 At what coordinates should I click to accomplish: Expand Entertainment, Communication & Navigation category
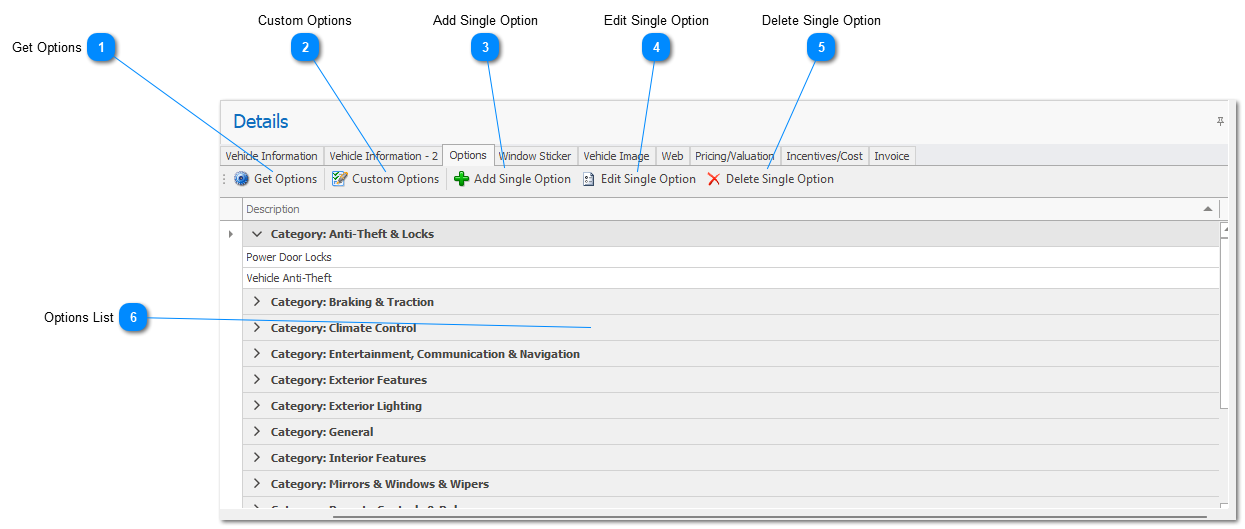[x=256, y=354]
